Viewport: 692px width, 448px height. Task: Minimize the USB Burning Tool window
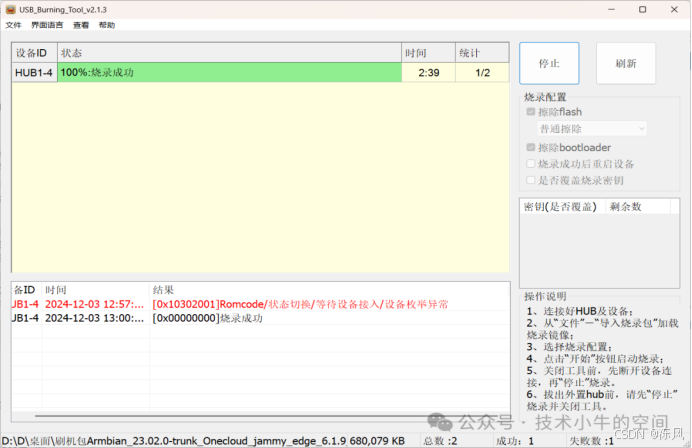coord(611,9)
